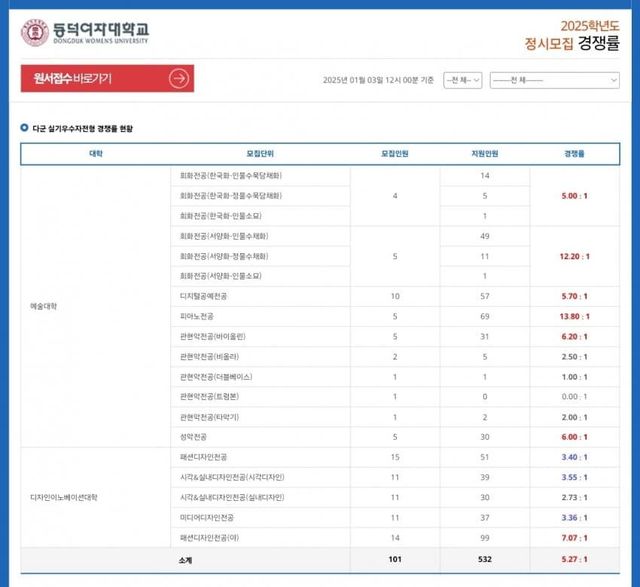Click the 모집단위 column header
The width and height of the screenshot is (640, 587).
(260, 154)
